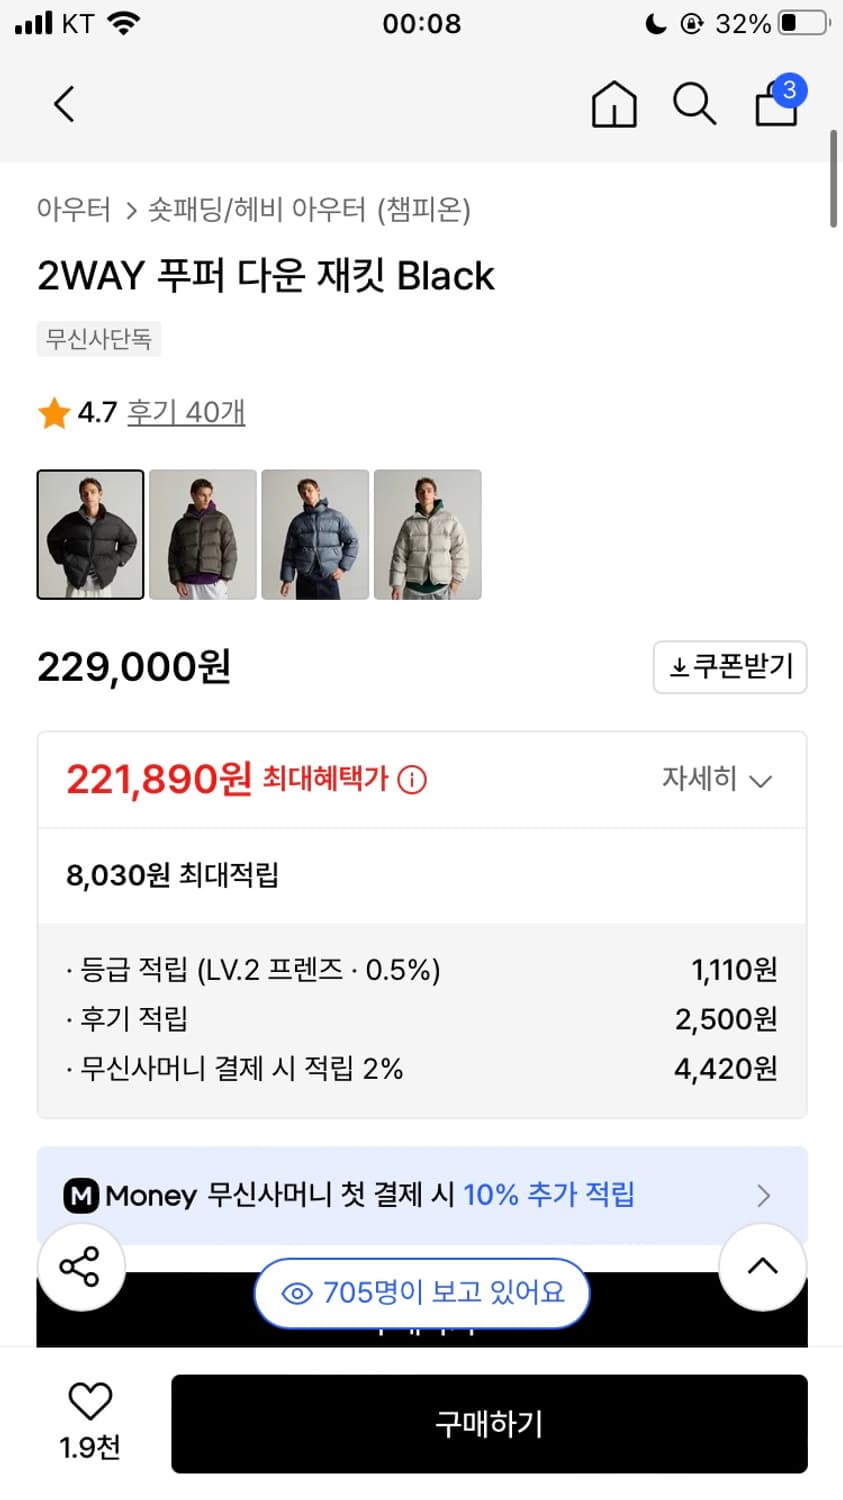Choose the light beige jacket thumbnail
This screenshot has height=1500, width=843.
click(x=428, y=535)
